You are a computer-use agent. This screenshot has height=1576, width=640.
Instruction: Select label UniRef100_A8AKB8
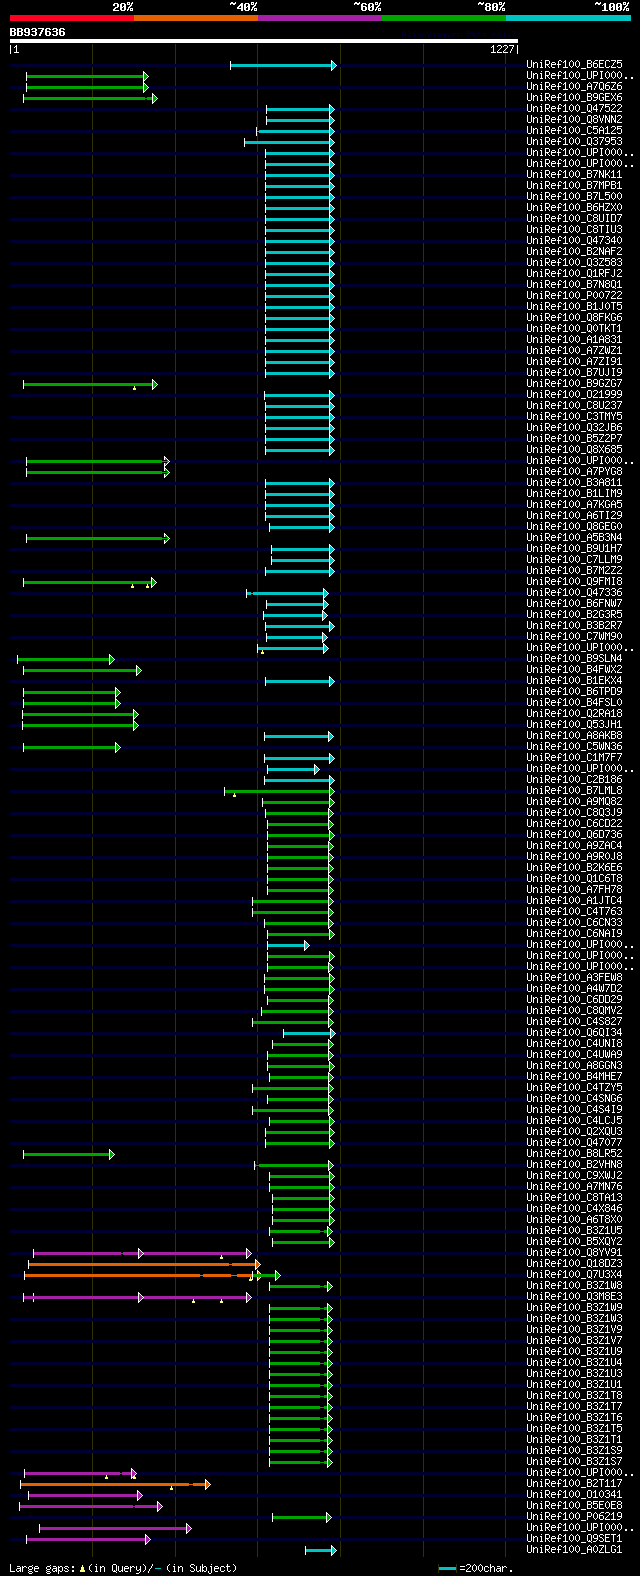click(574, 736)
